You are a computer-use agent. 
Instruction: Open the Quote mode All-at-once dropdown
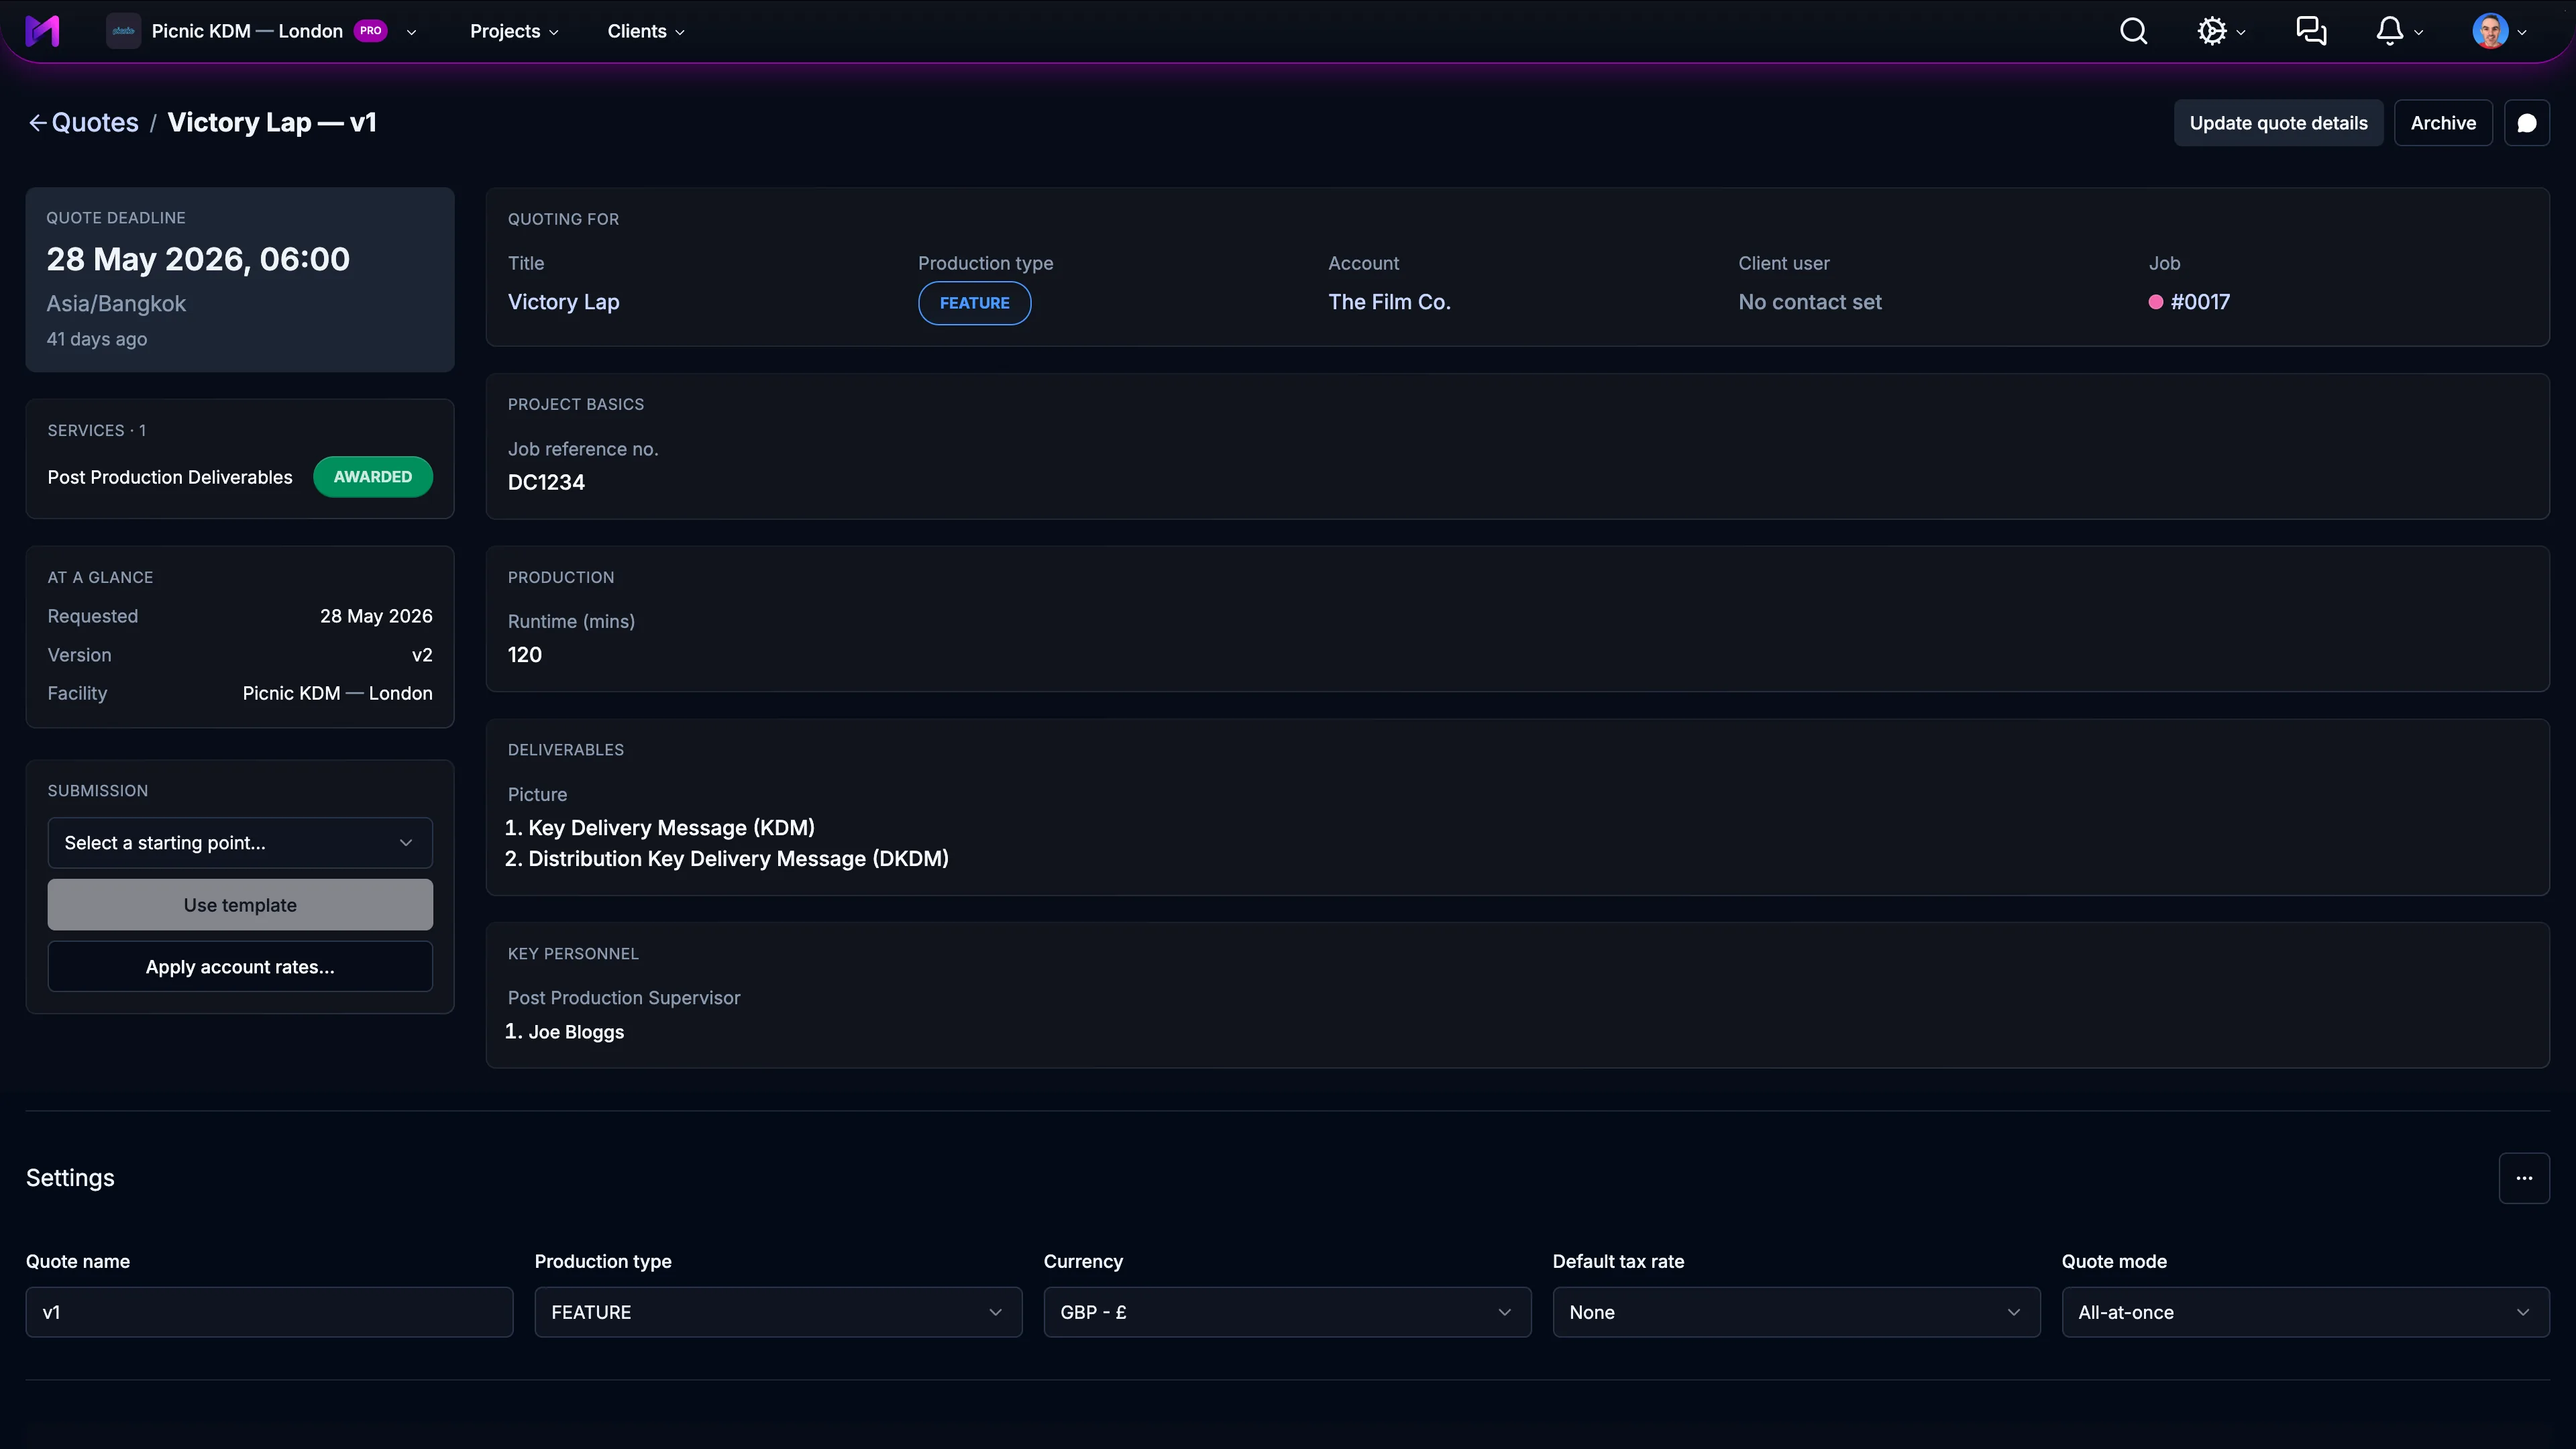click(x=2305, y=1312)
